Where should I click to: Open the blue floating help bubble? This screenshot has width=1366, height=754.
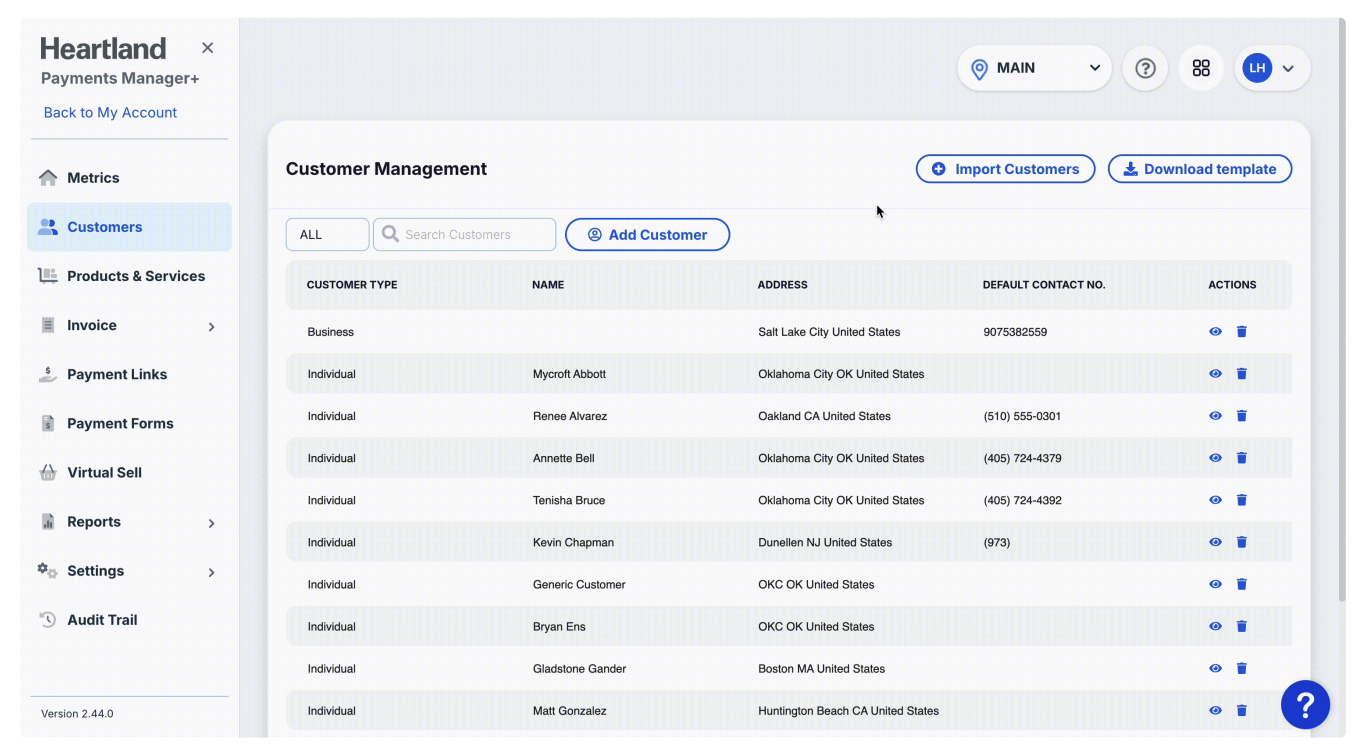(x=1305, y=705)
